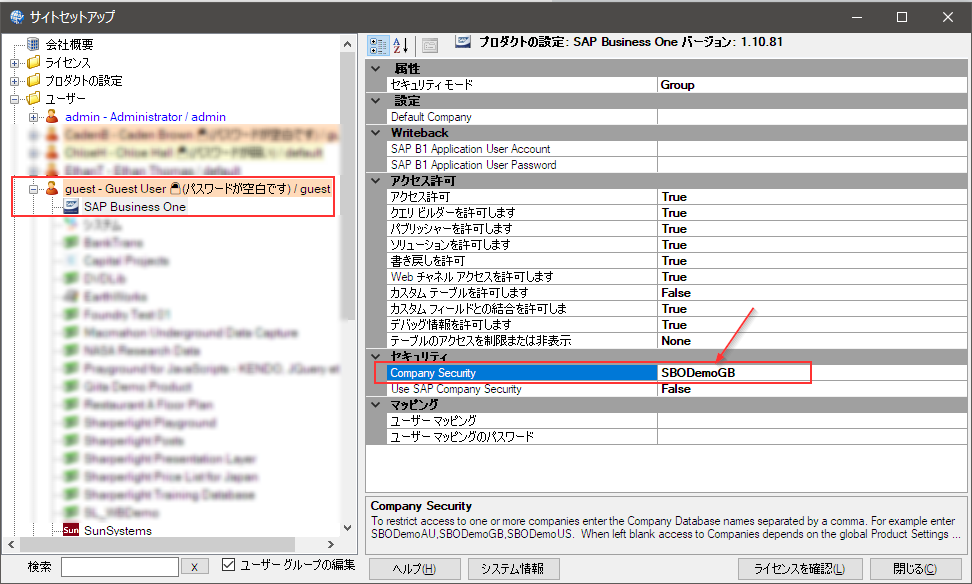The image size is (972, 584).
Task: Click the セキュリティ モード value Group
Action: click(812, 84)
